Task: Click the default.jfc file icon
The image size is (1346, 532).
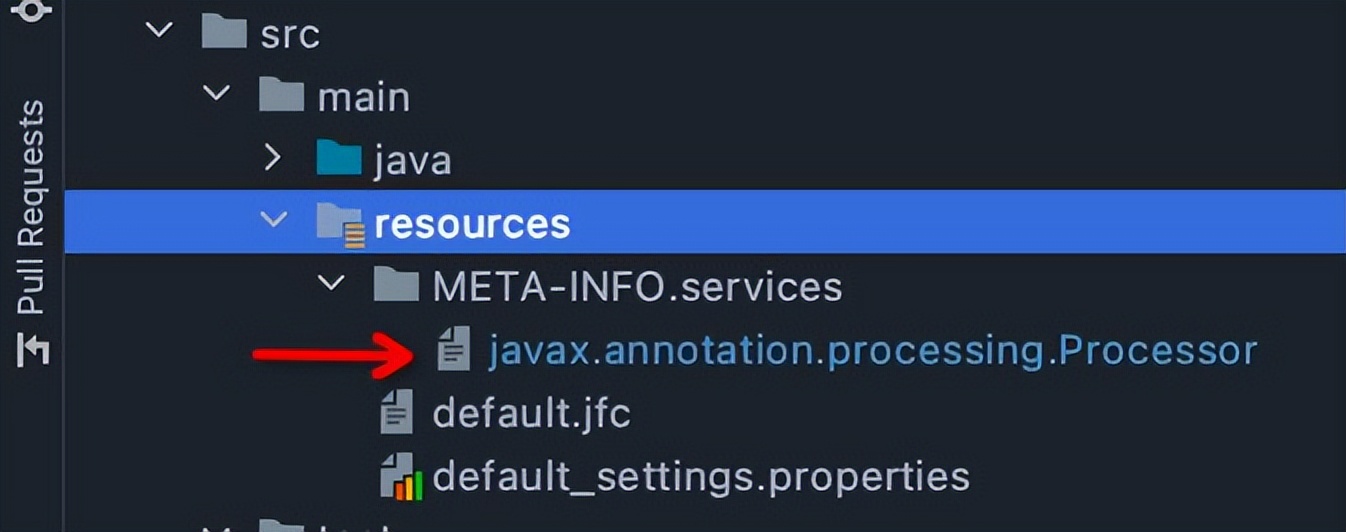Action: pyautogui.click(x=397, y=412)
